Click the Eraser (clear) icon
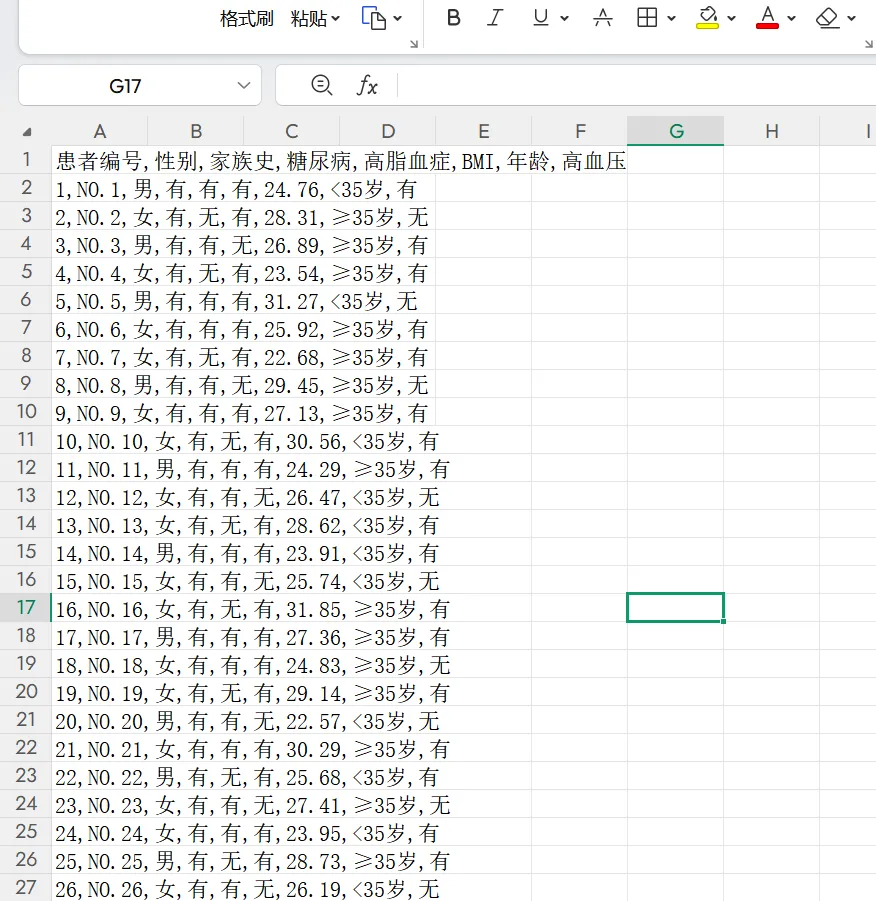 point(828,18)
